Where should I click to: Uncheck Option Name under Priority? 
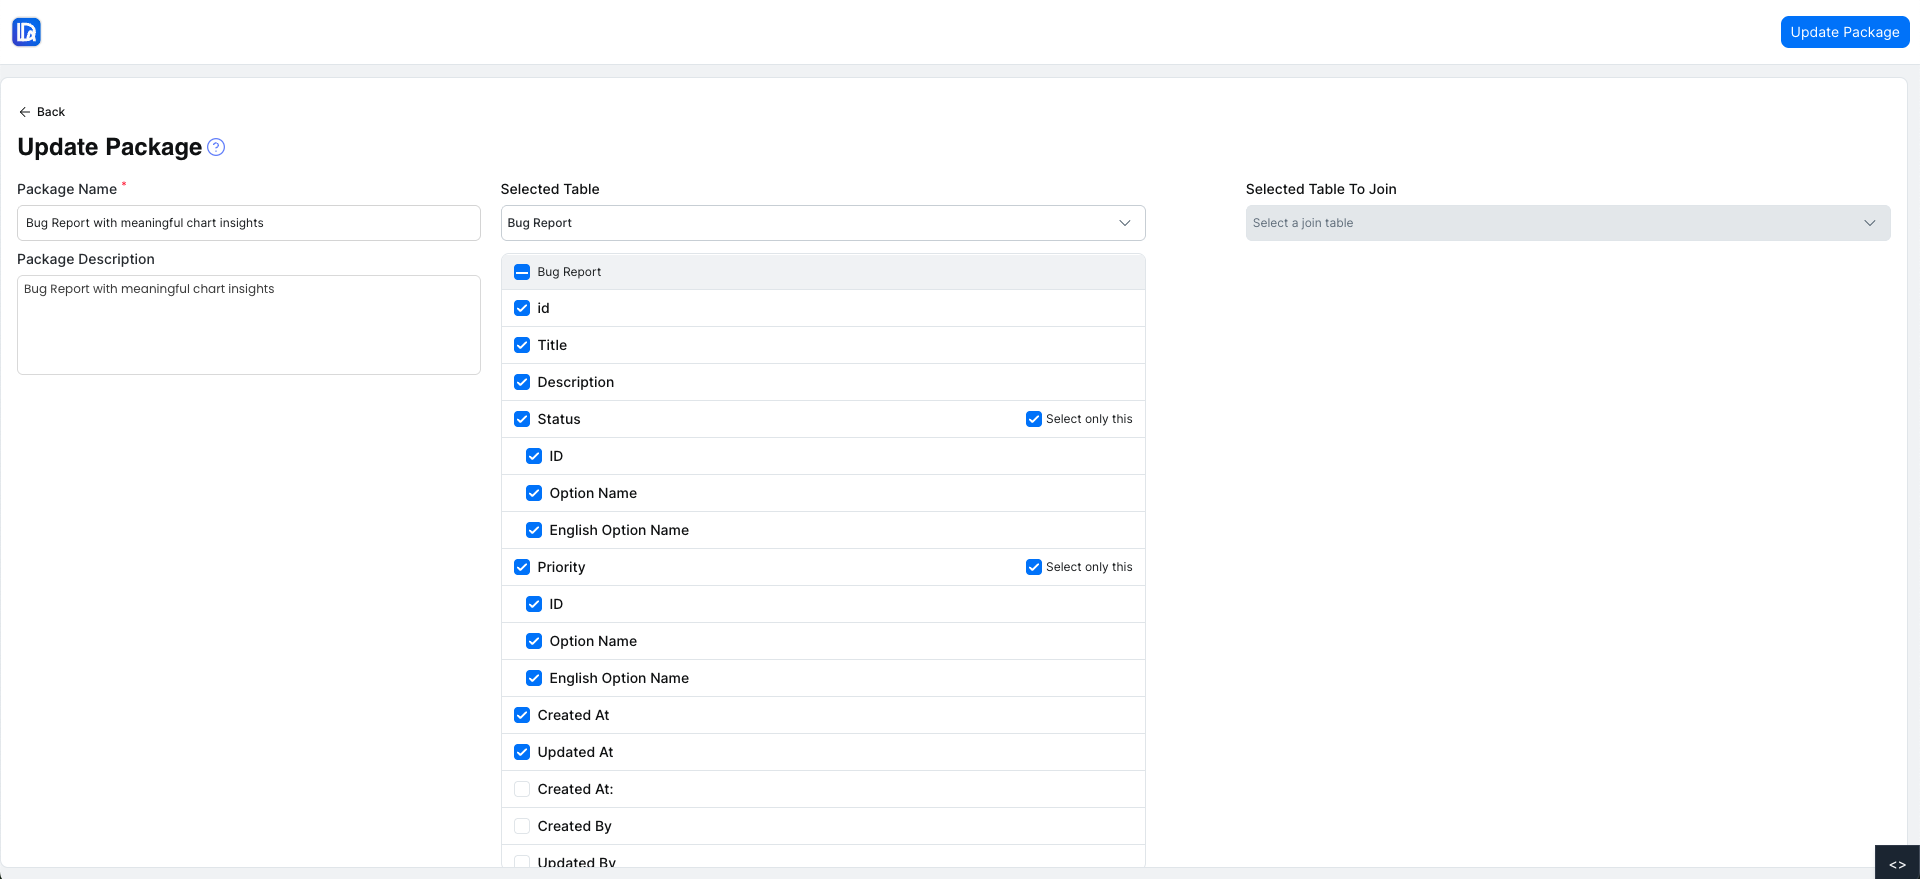click(534, 641)
